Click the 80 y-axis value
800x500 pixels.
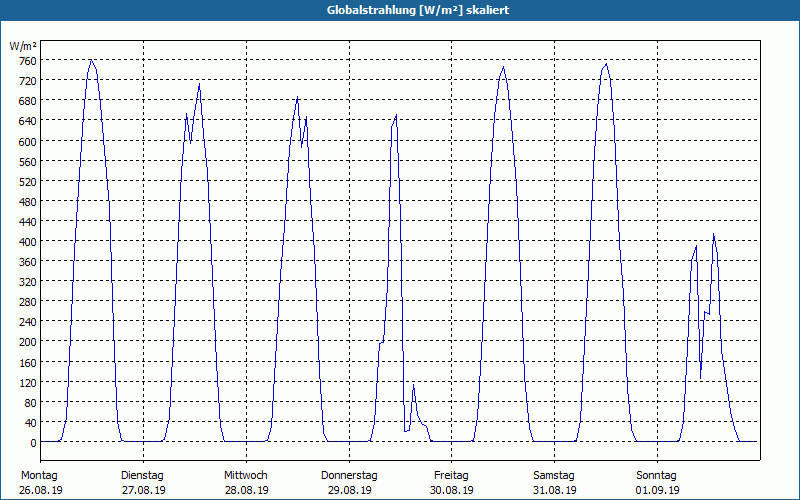[x=31, y=403]
